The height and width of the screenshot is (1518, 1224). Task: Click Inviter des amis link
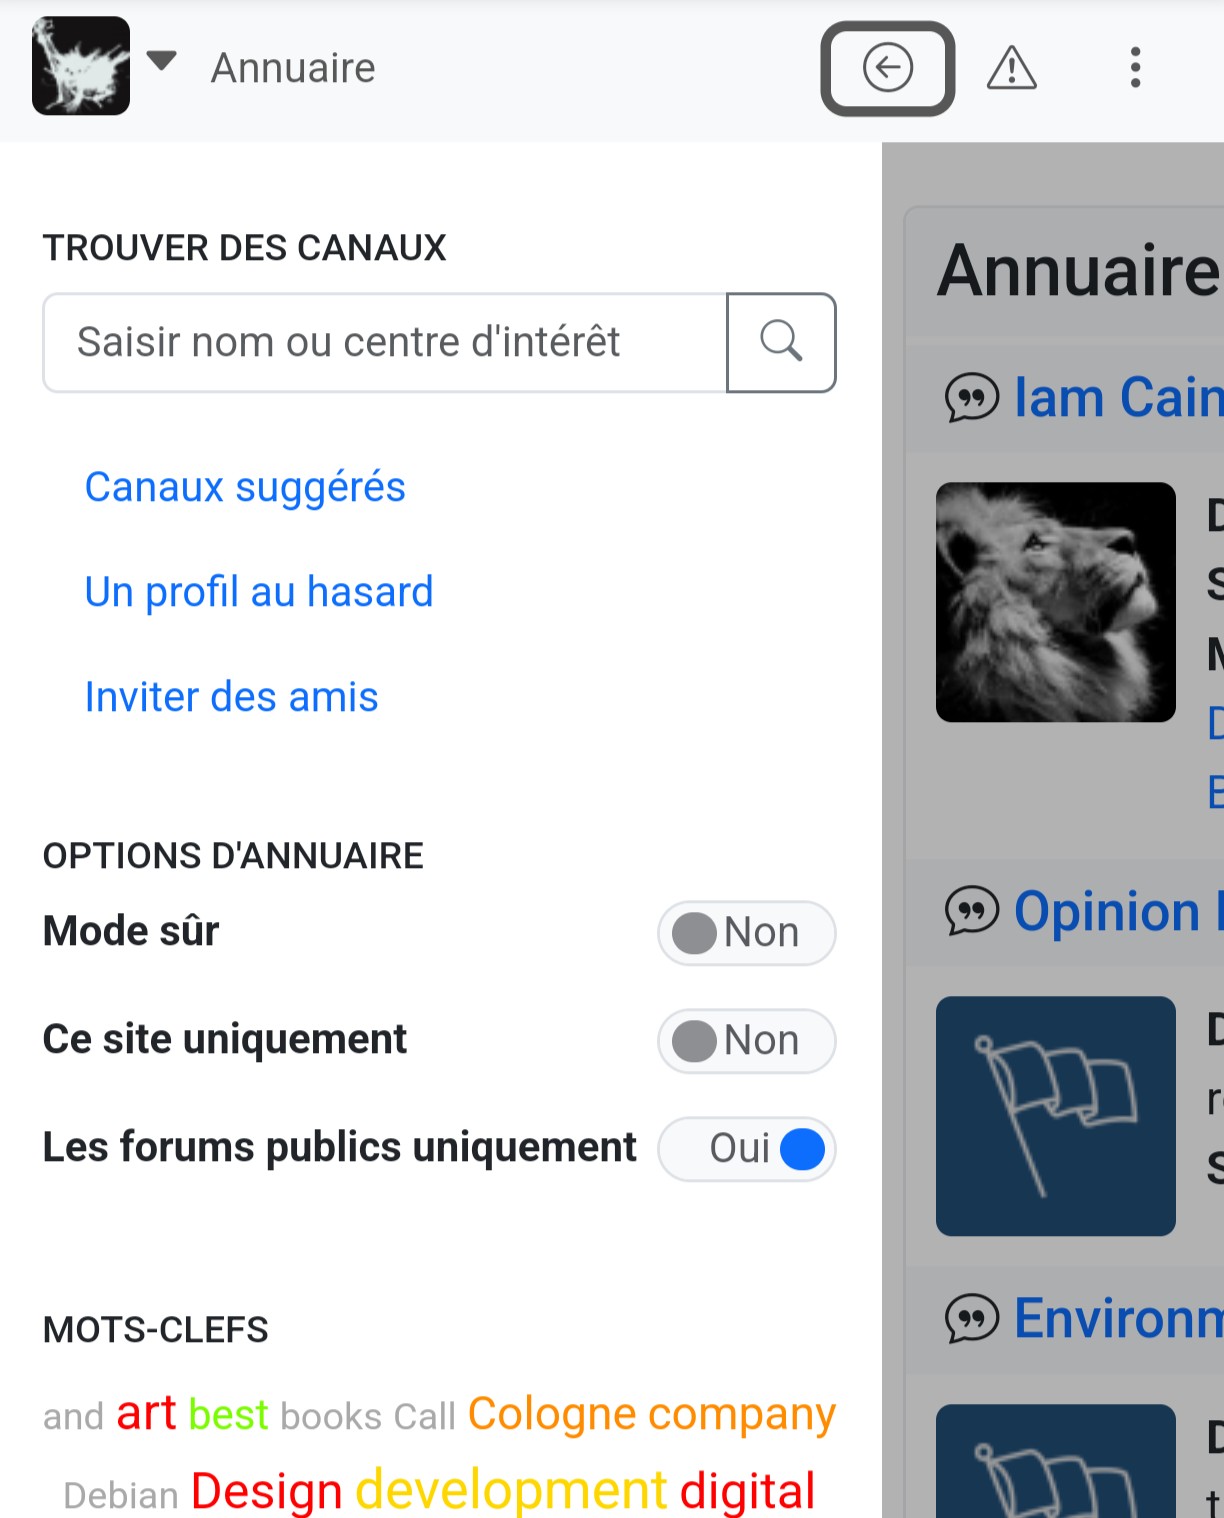[231, 697]
